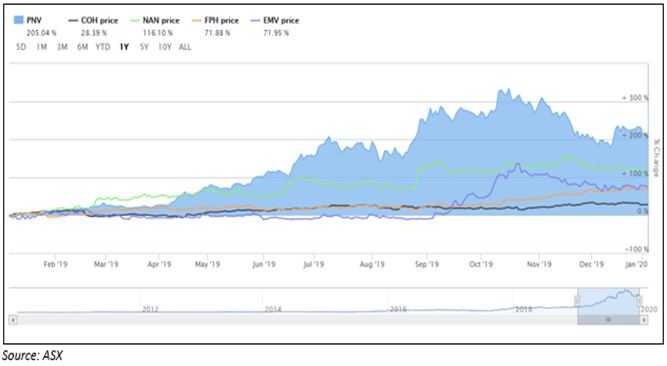Click the Sep '19 axis label
Image resolution: width=667 pixels, height=366 pixels.
pyautogui.click(x=427, y=264)
